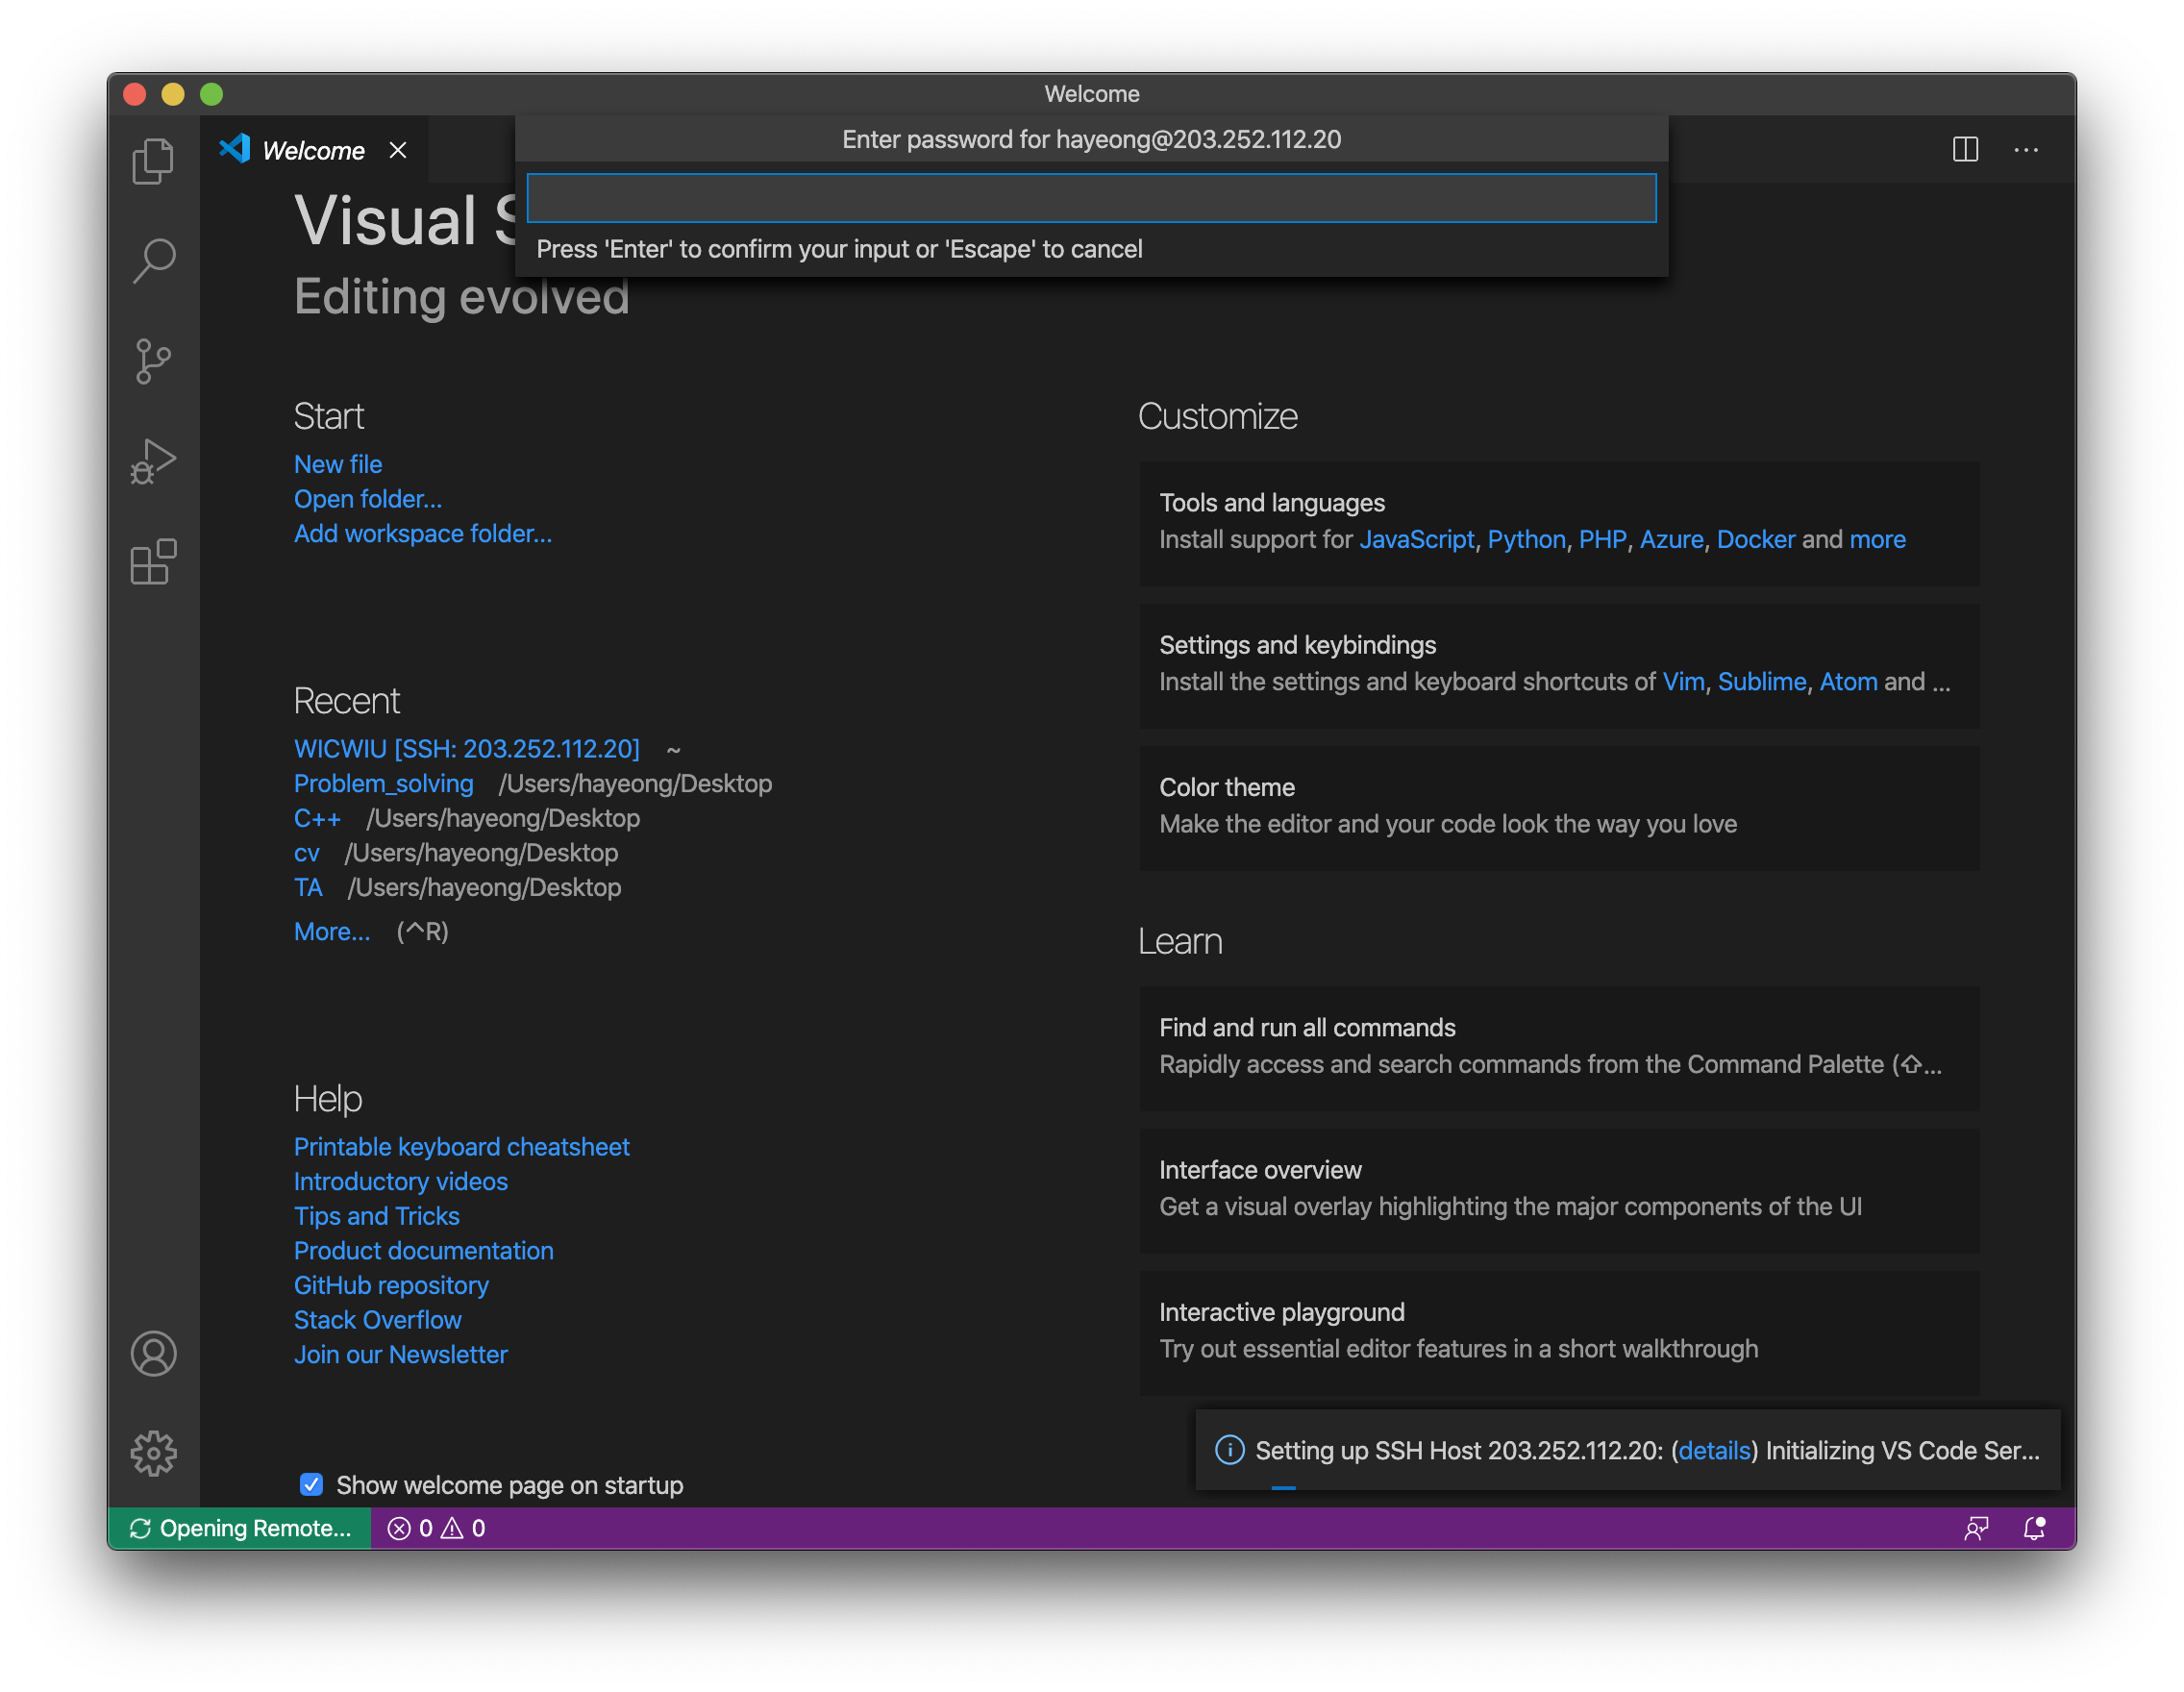
Task: Open the Accounts menu icon
Action: tap(153, 1353)
